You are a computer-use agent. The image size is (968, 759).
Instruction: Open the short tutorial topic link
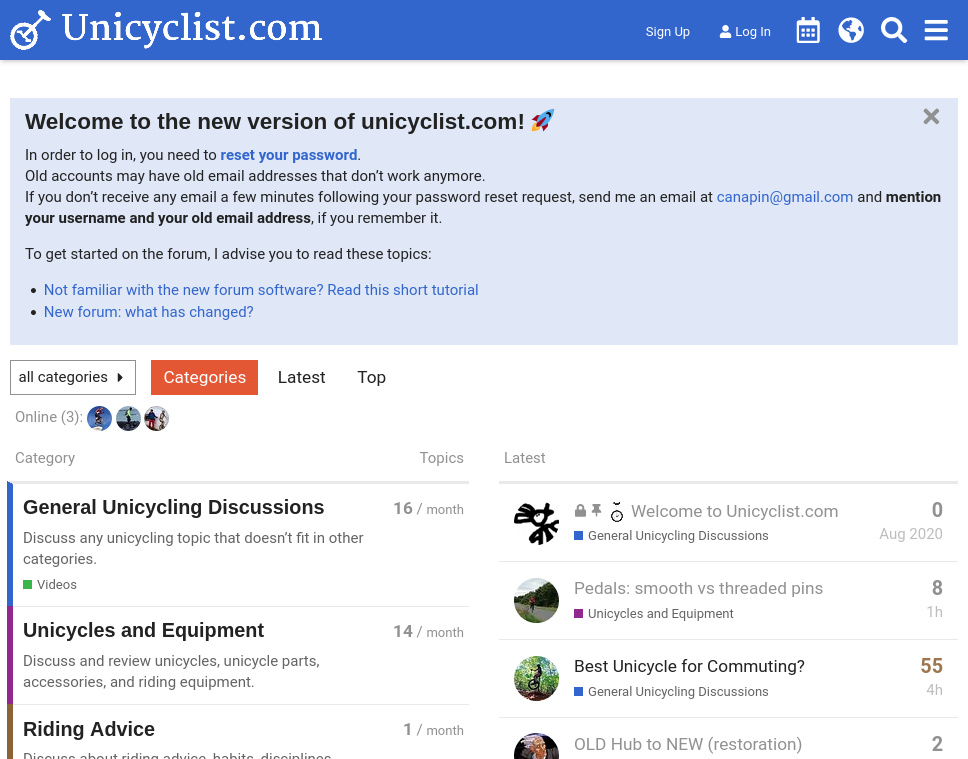261,290
